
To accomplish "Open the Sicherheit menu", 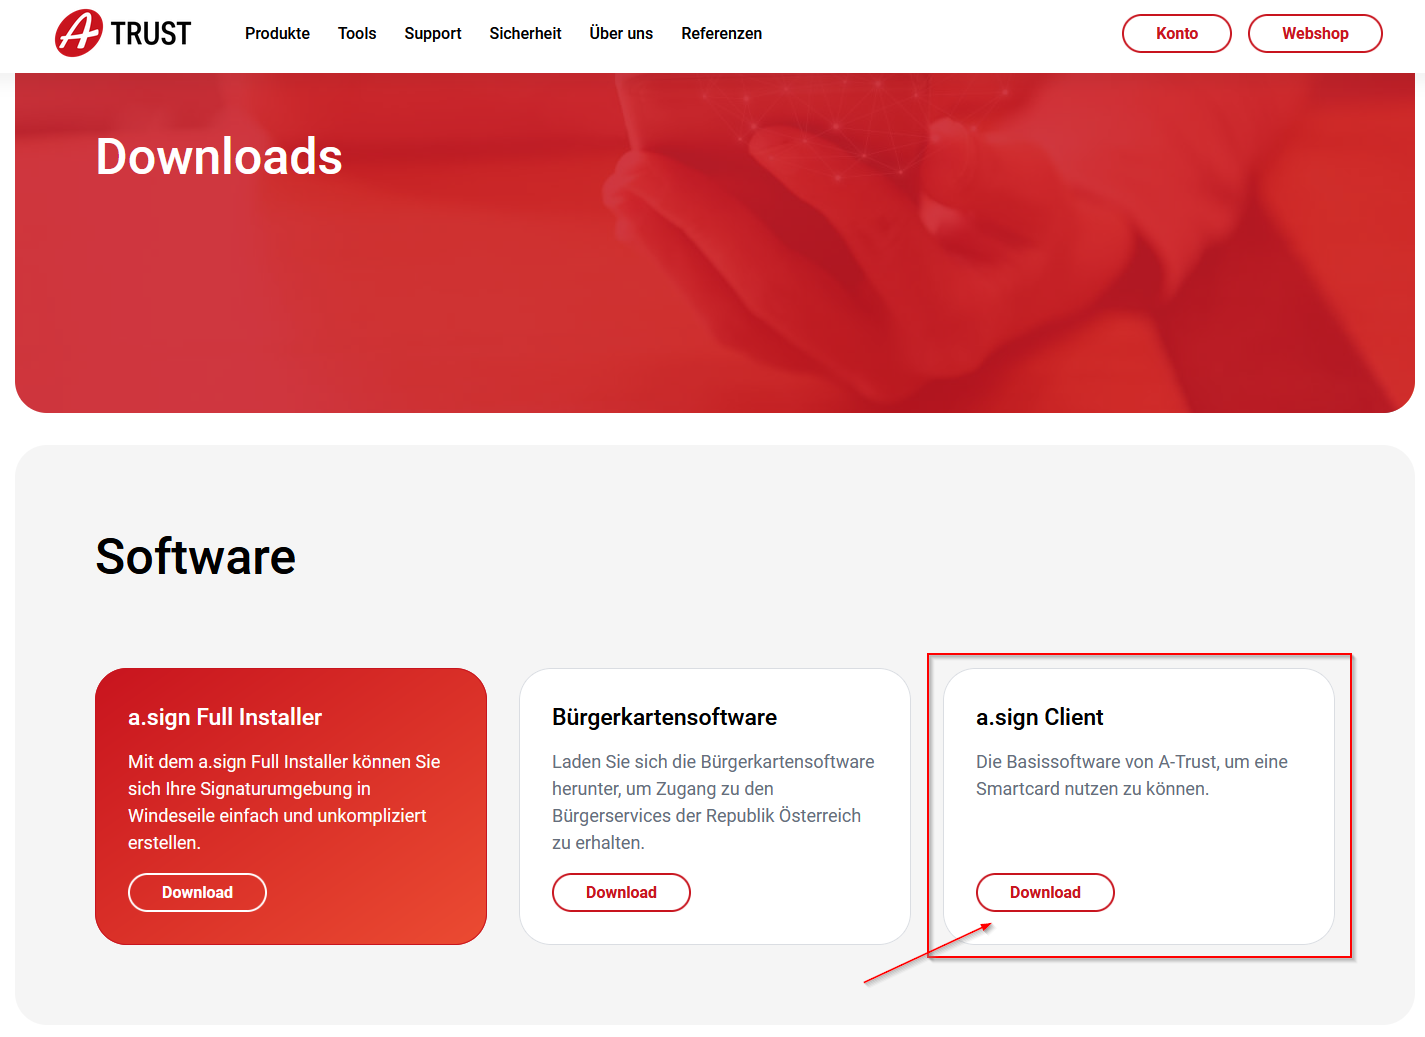I will [x=525, y=33].
